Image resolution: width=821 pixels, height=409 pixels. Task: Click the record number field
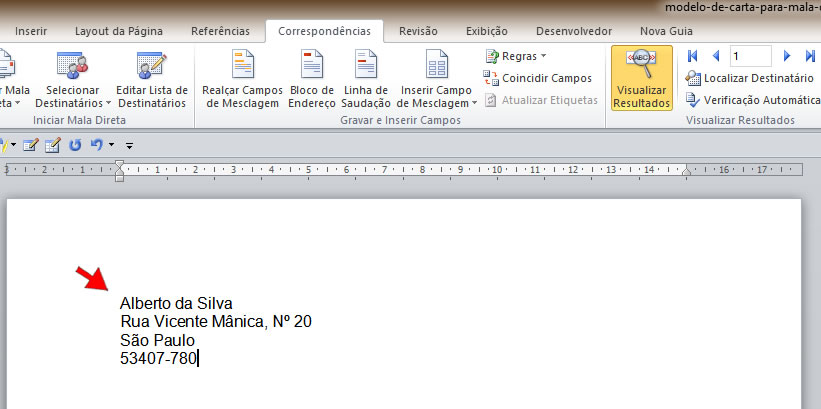[x=750, y=56]
